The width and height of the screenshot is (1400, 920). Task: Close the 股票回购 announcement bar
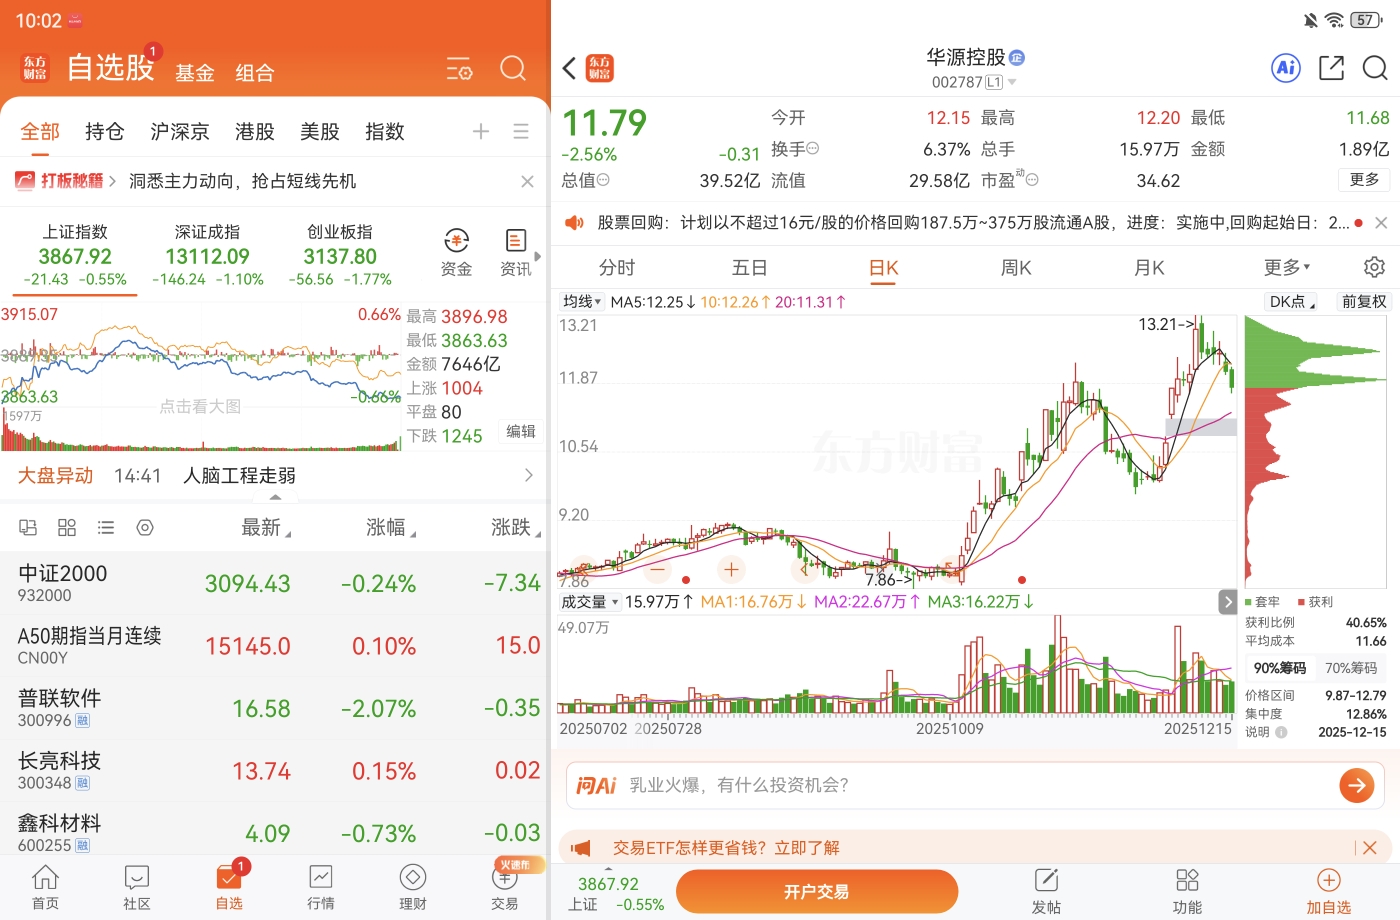tap(1381, 223)
